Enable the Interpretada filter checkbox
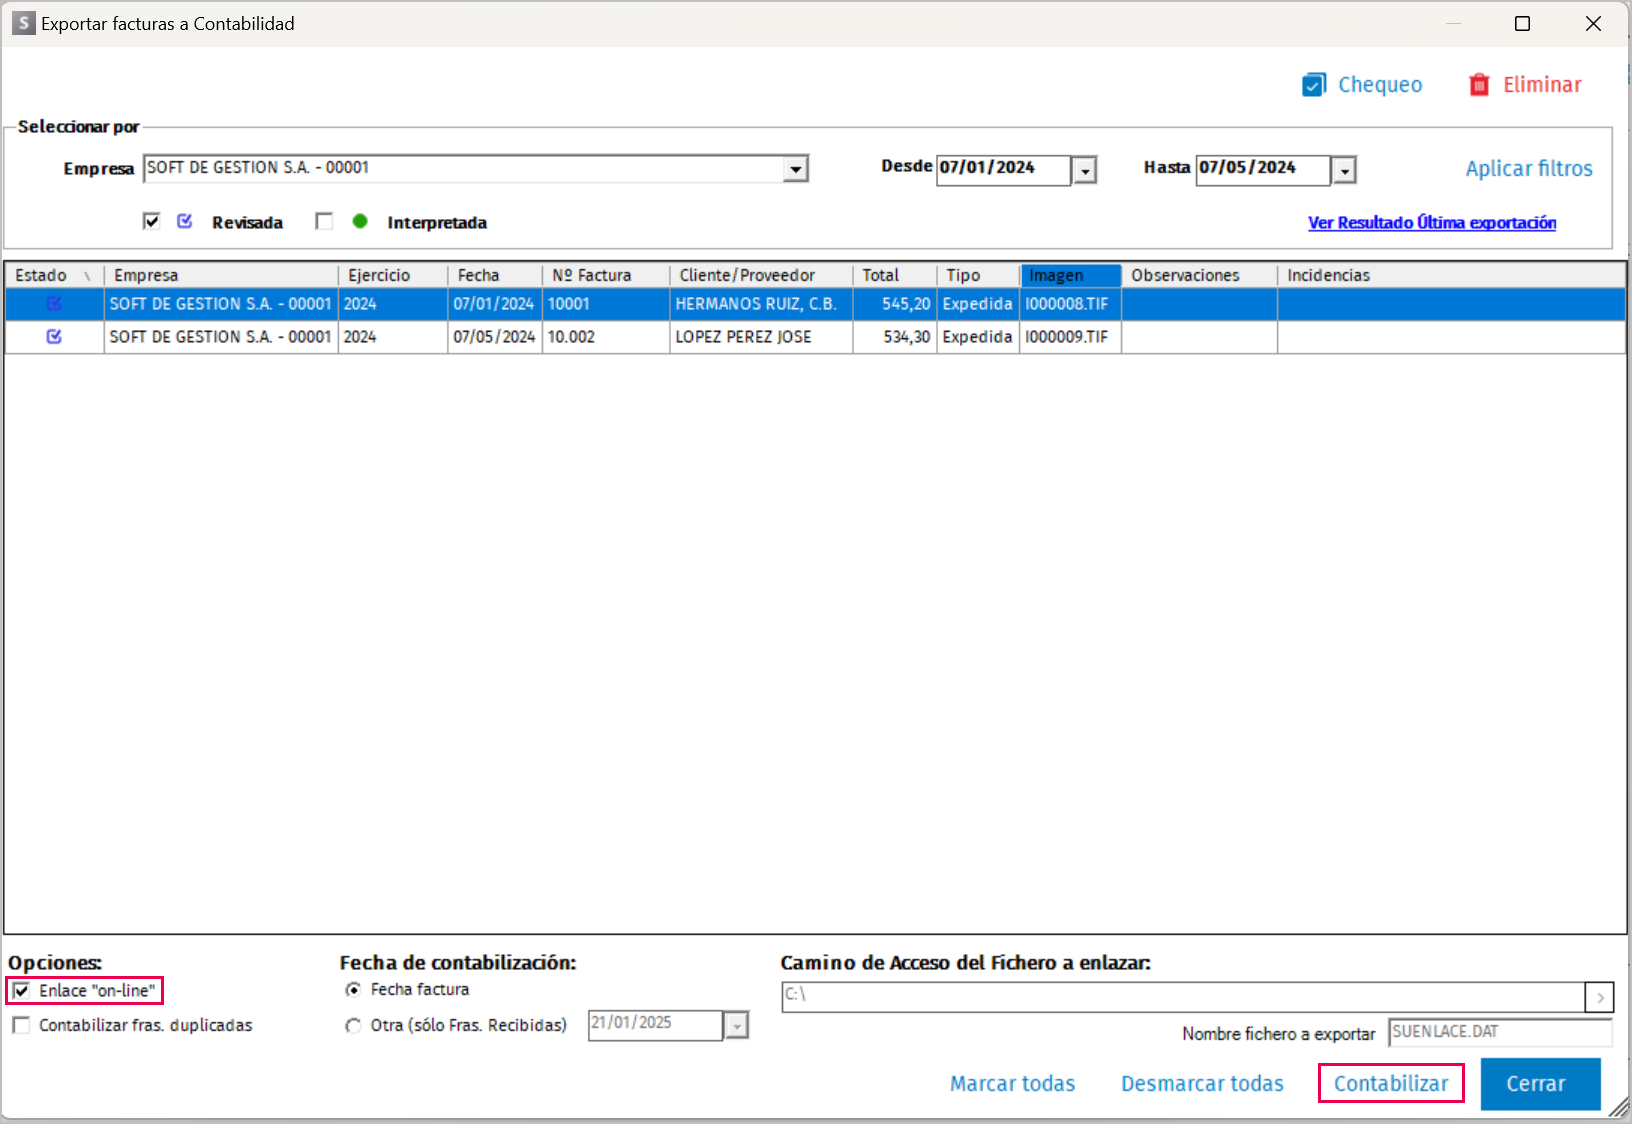The height and width of the screenshot is (1124, 1632). 324,221
